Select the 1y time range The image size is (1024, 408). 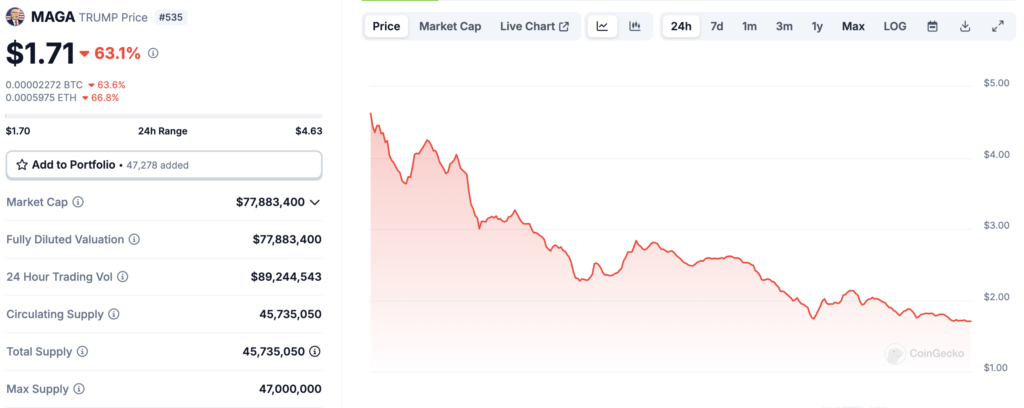(817, 27)
